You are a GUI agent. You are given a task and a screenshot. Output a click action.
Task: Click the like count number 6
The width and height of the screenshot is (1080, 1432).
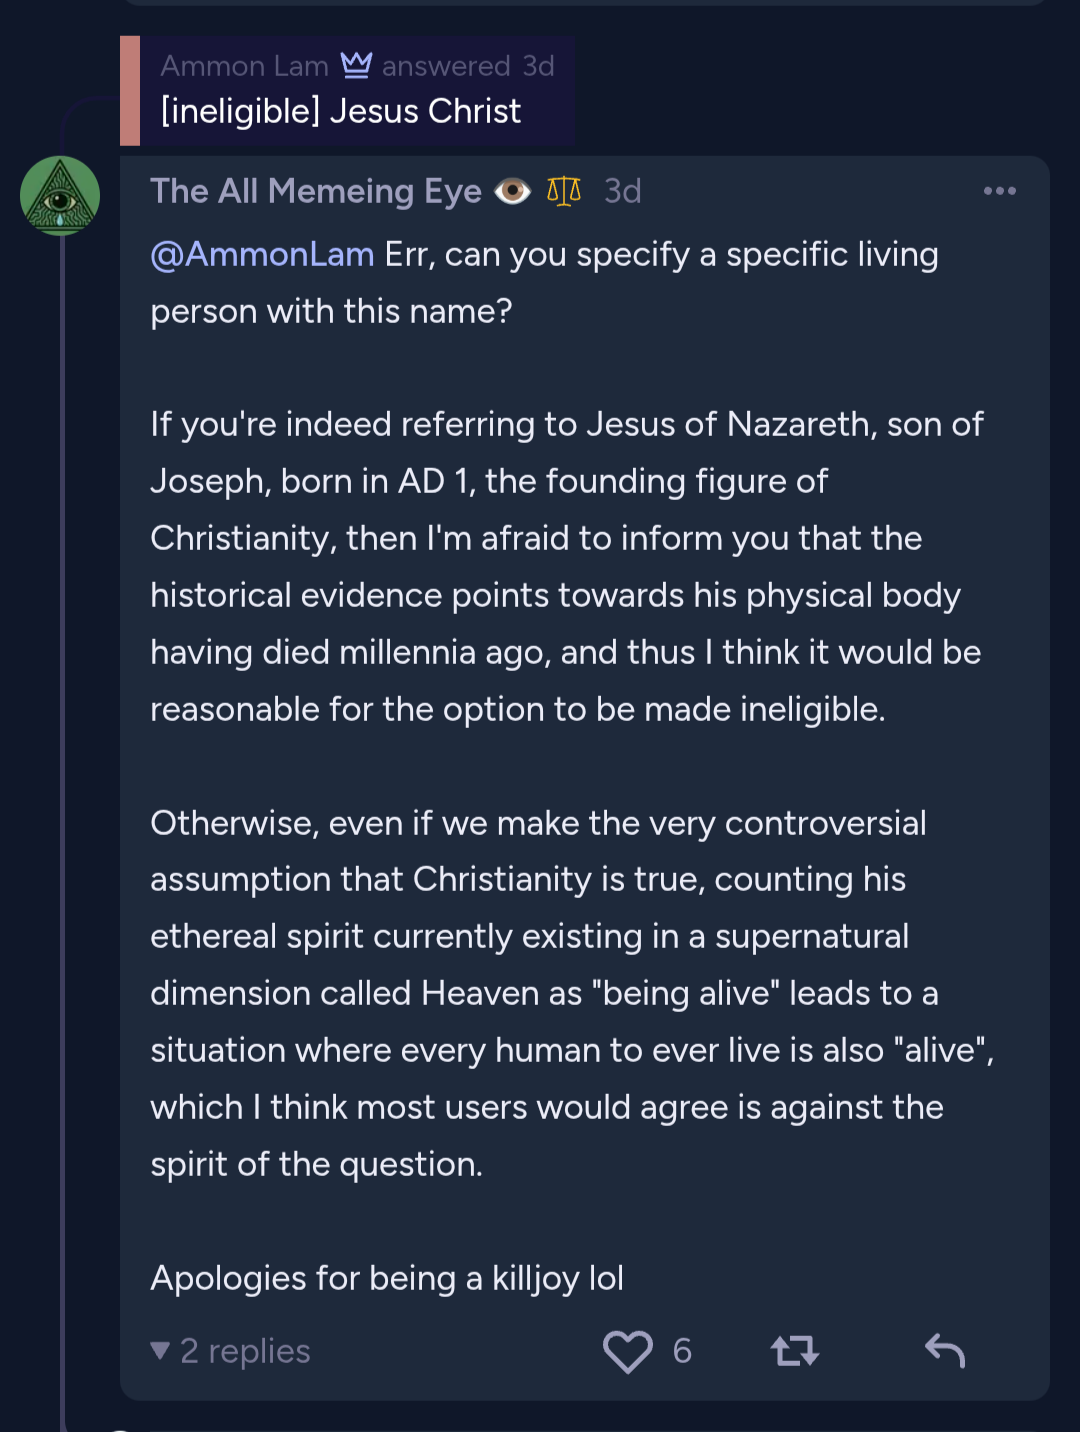[x=682, y=1351]
